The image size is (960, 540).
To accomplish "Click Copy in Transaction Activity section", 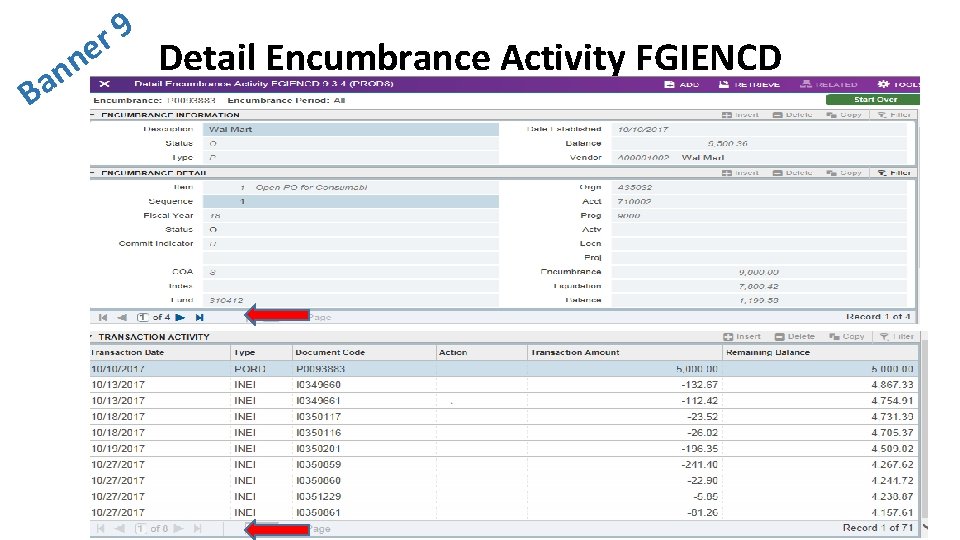I will click(x=847, y=337).
